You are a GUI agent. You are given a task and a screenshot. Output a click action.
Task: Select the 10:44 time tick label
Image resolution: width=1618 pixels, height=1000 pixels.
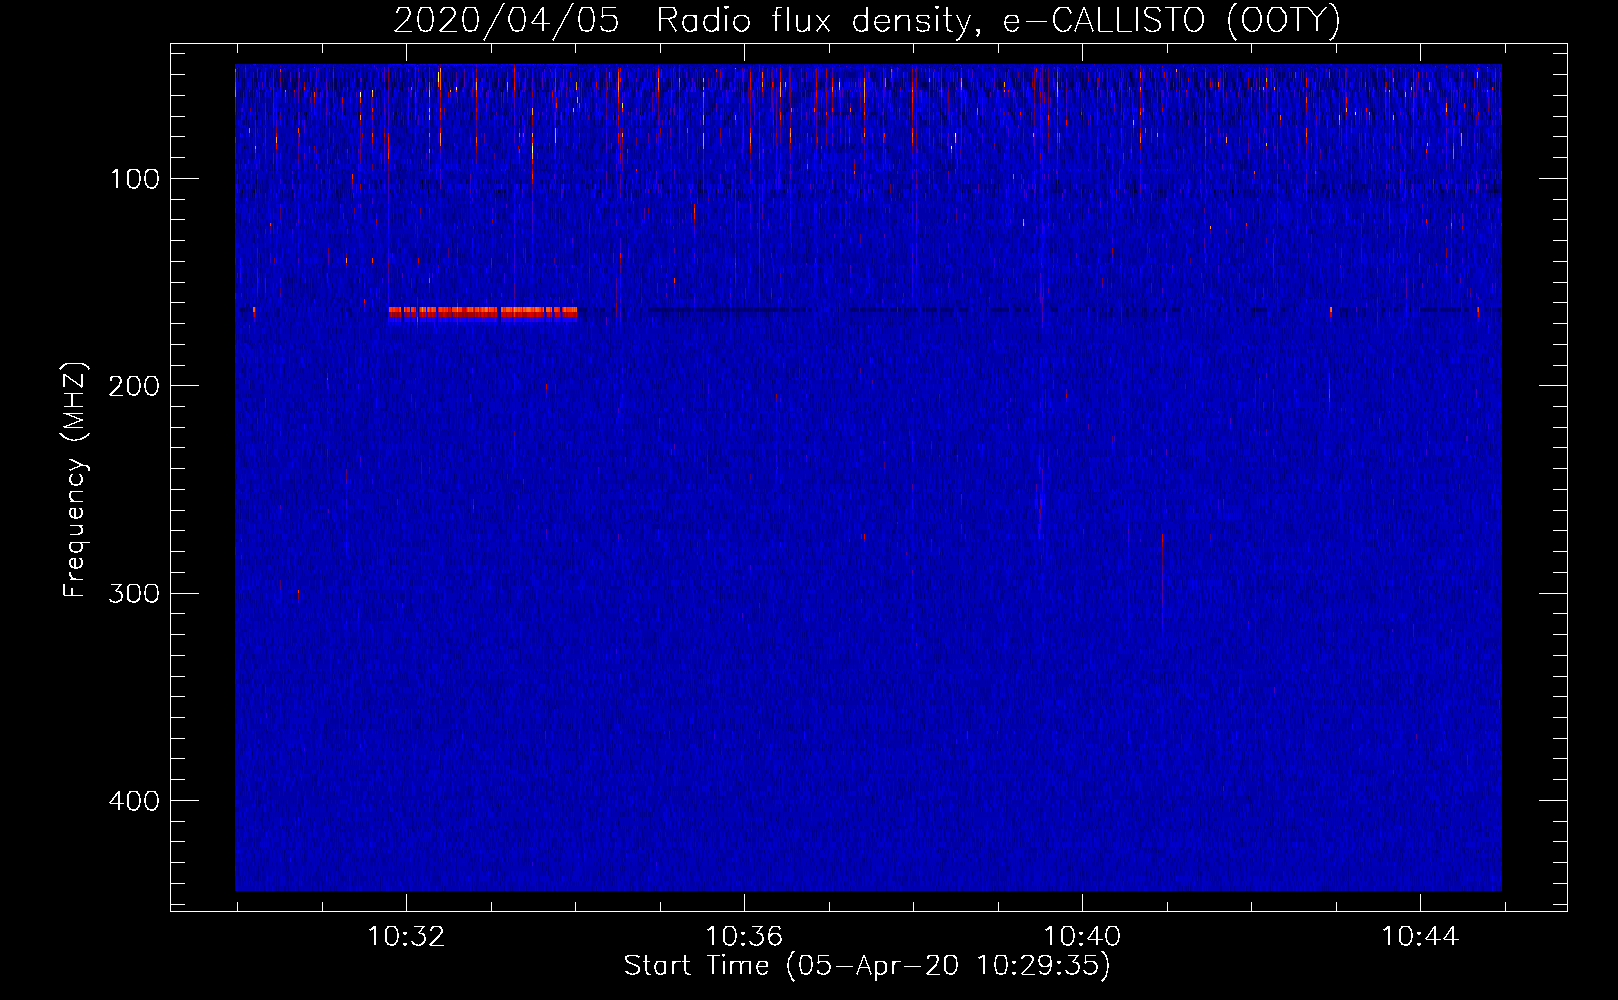1420,937
